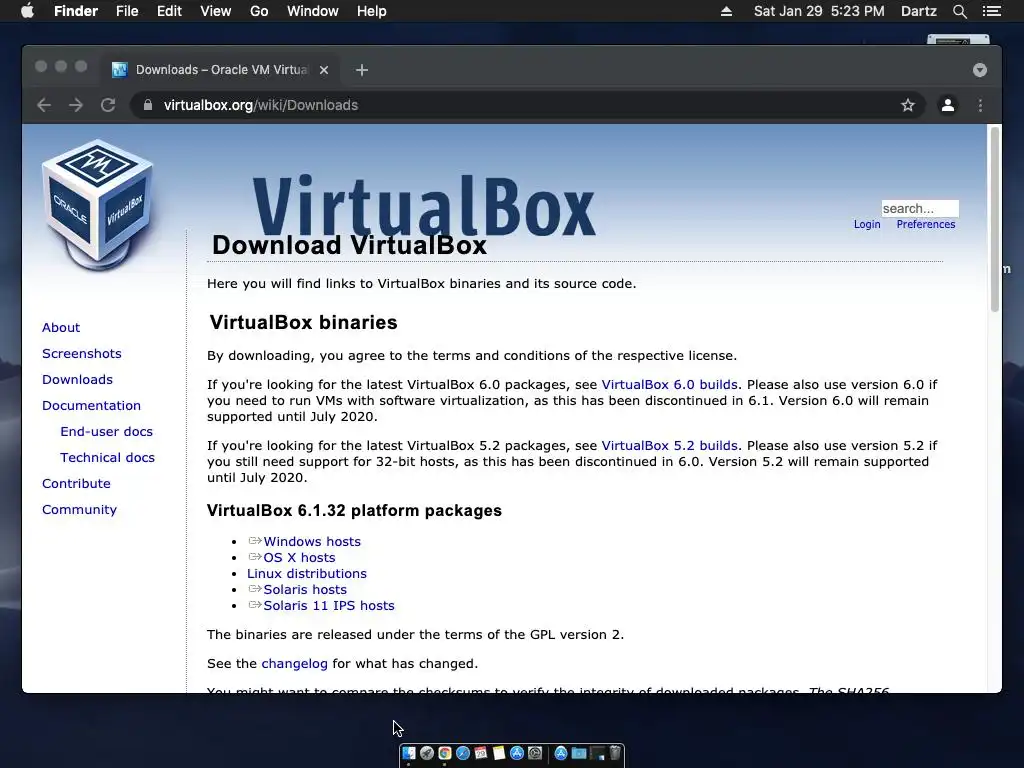Open Downloads in the sidebar
The width and height of the screenshot is (1024, 768).
pyautogui.click(x=77, y=379)
